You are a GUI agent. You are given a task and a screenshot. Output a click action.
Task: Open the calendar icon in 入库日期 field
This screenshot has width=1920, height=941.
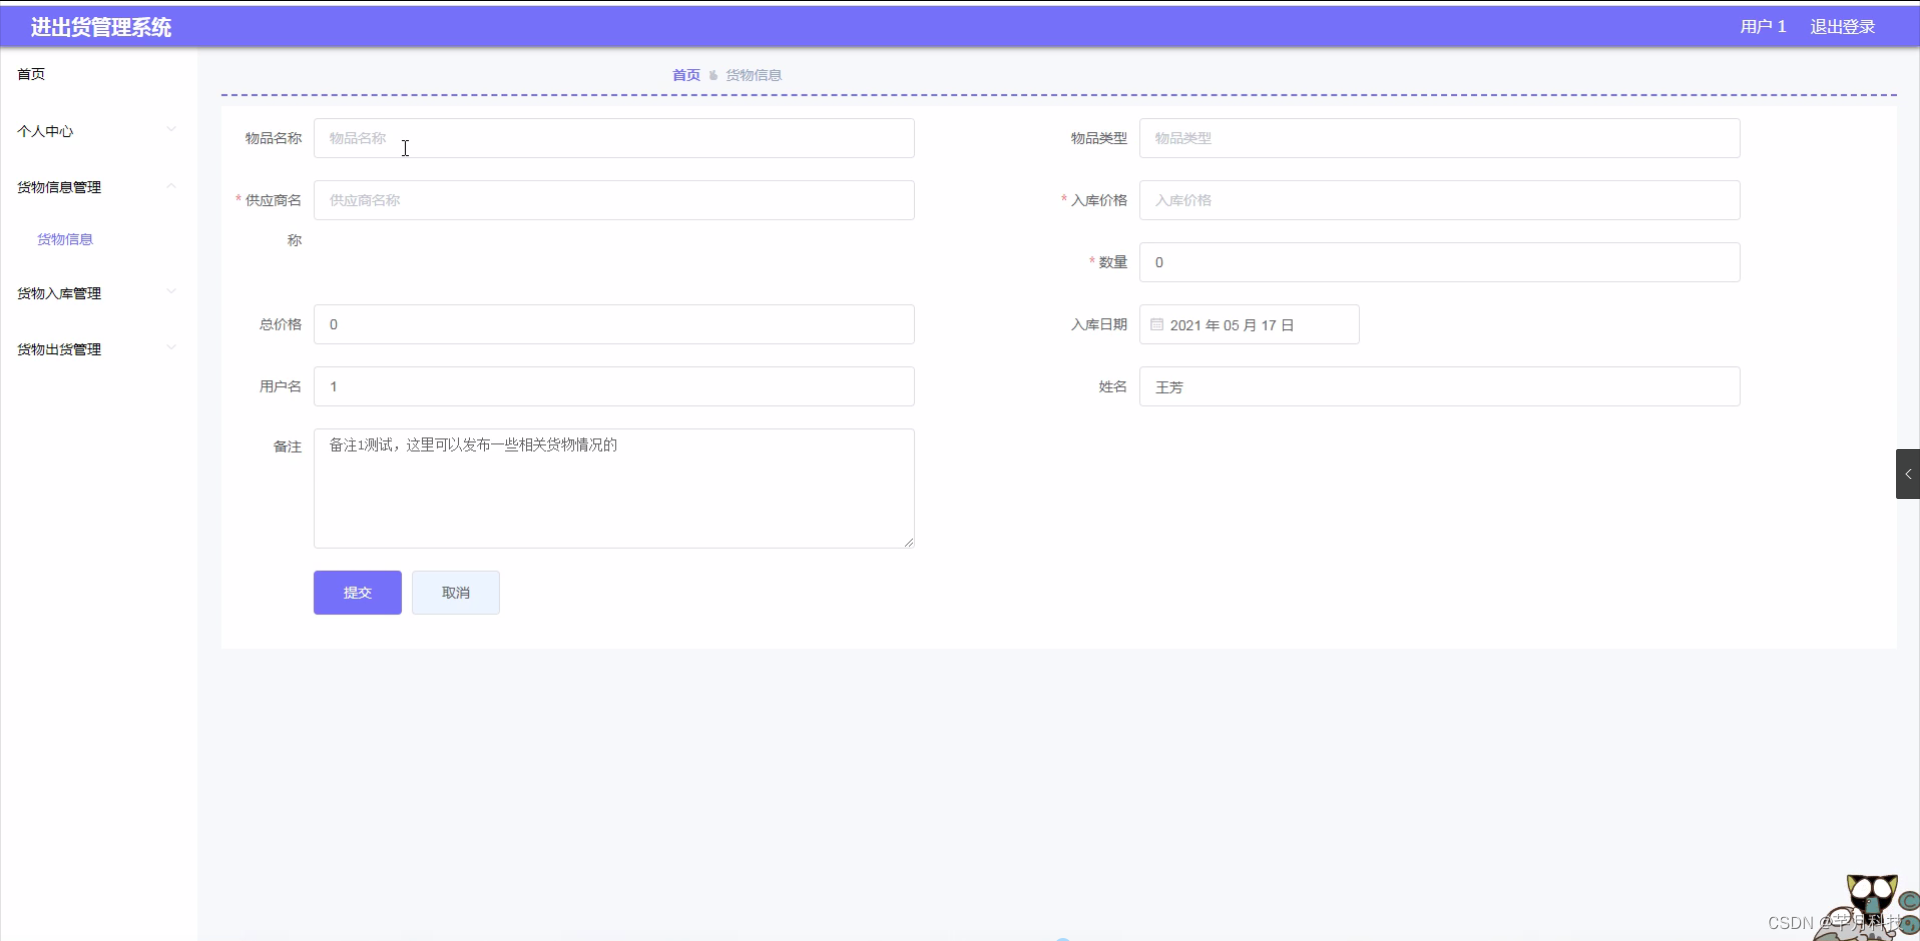point(1156,325)
